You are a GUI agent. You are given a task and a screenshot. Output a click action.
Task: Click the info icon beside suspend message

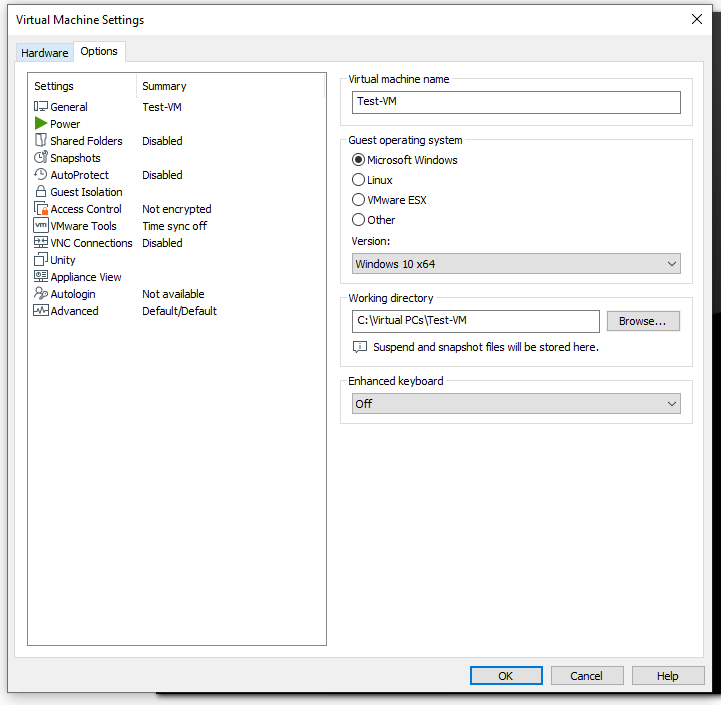point(360,347)
